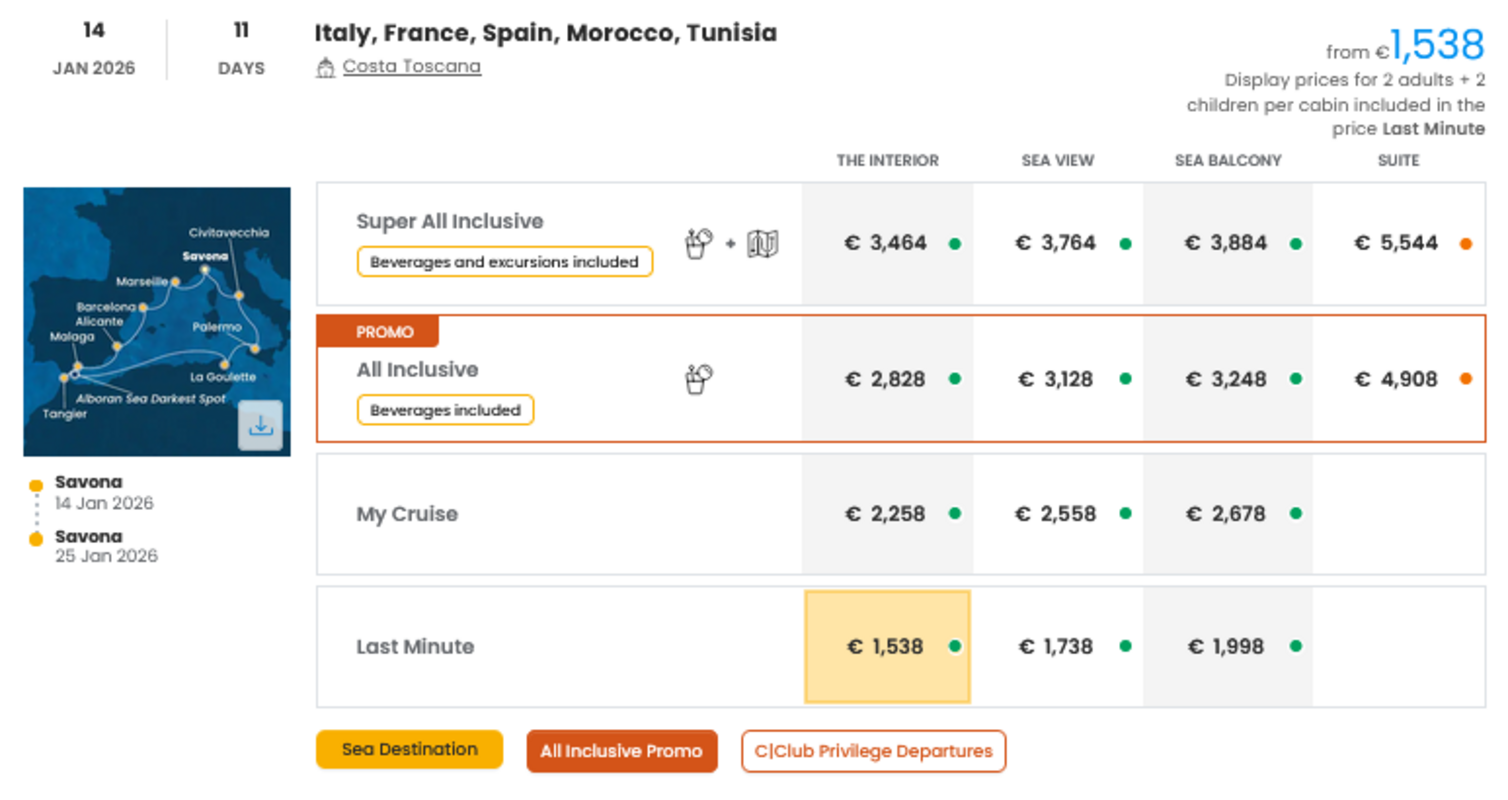Click the All Inclusive Promo tag
This screenshot has width=1508, height=800.
point(621,751)
